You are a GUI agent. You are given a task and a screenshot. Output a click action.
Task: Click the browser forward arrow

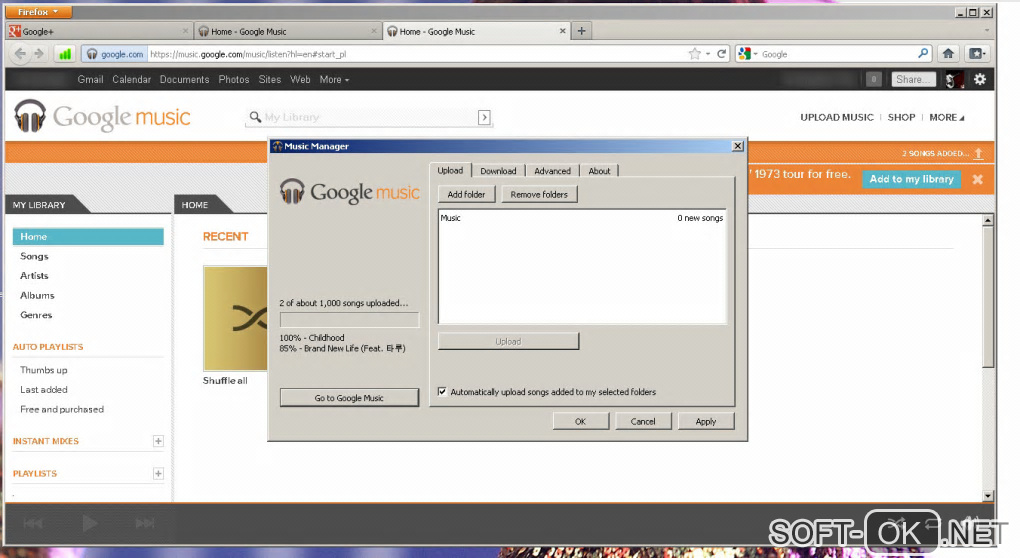click(x=39, y=54)
